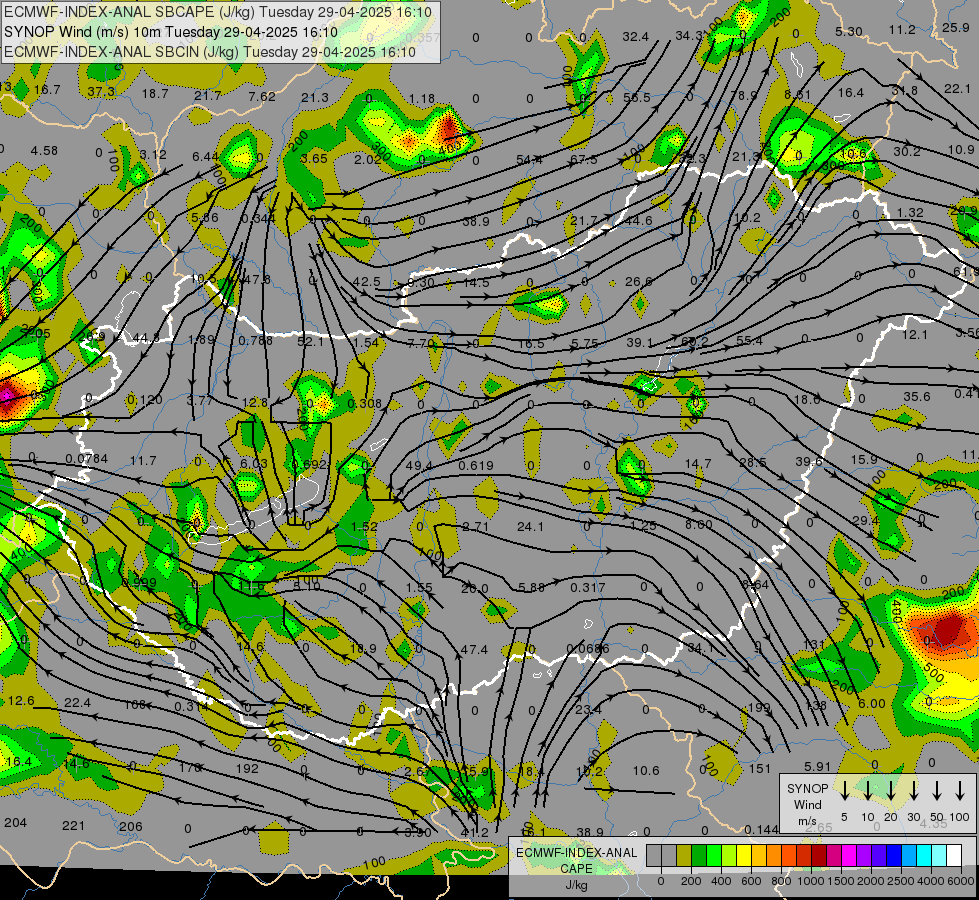Click the map value '0.0784'
The width and height of the screenshot is (979, 900).
pyautogui.click(x=87, y=459)
